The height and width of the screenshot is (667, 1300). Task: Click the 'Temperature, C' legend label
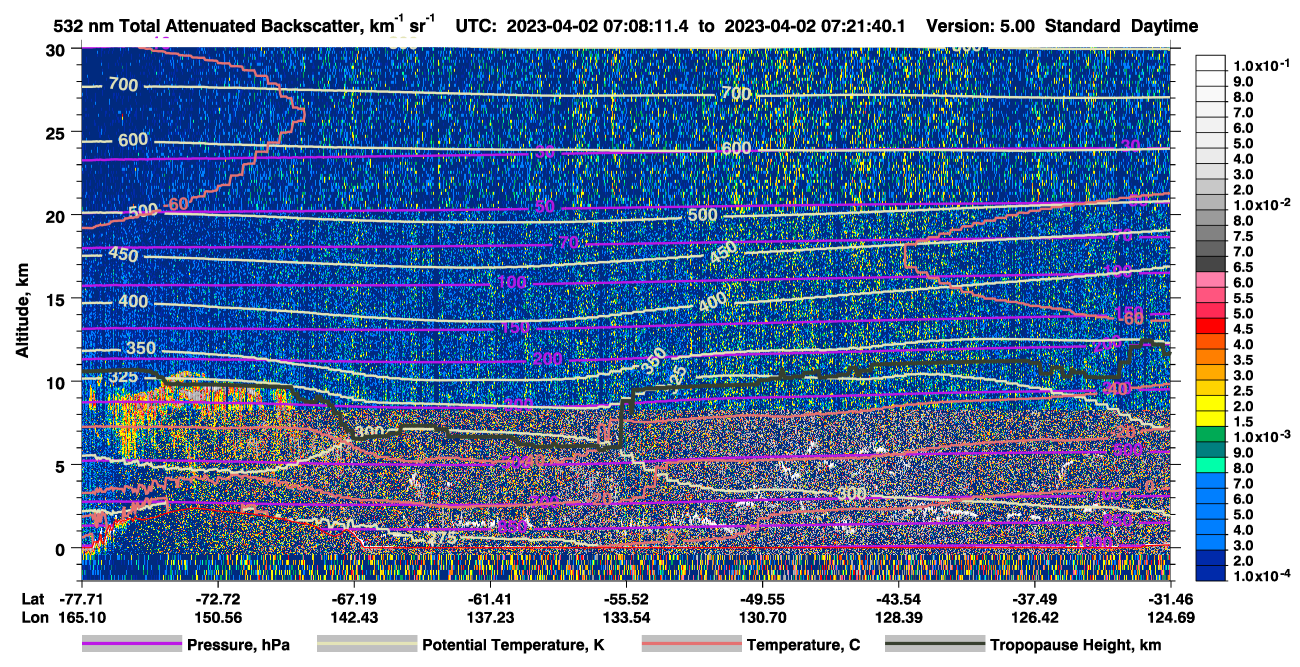(x=803, y=646)
